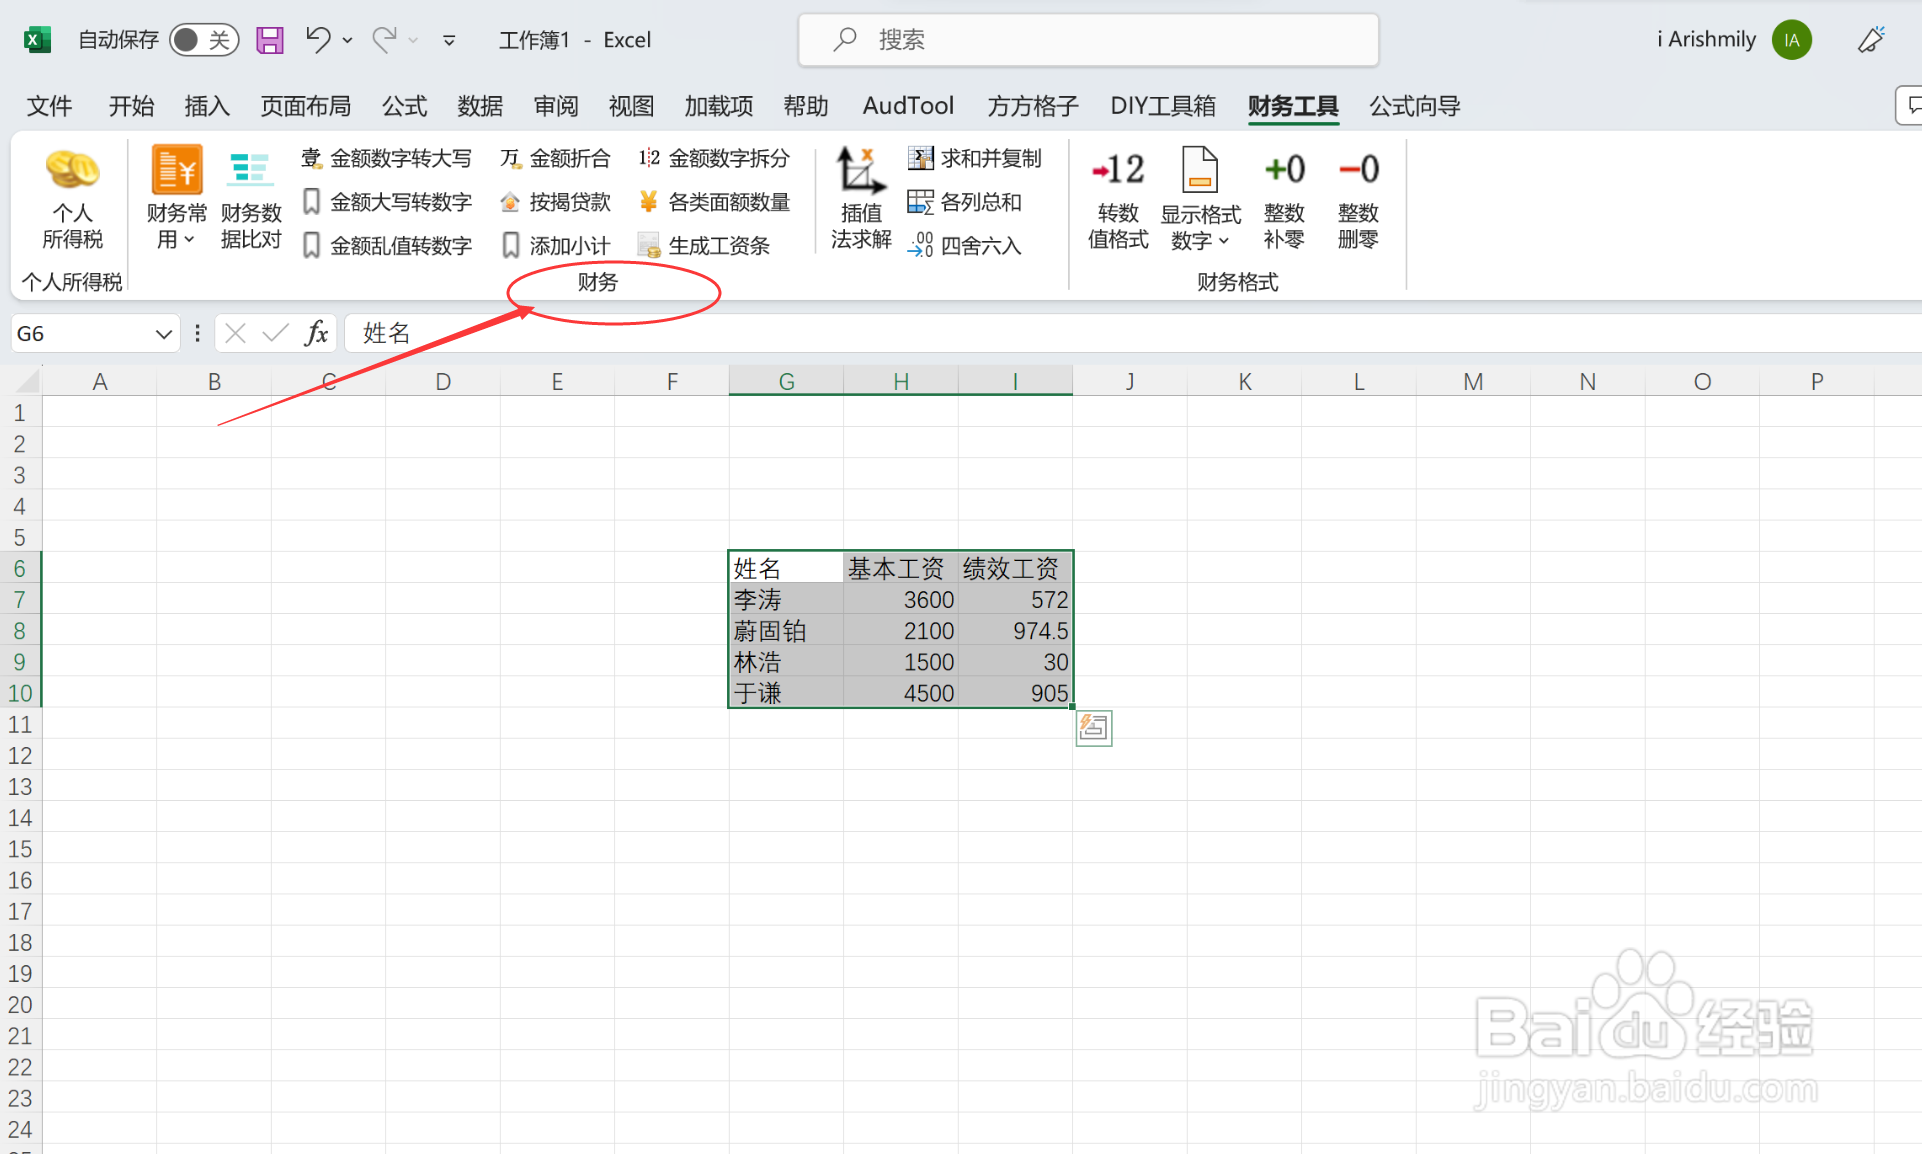Image resolution: width=1922 pixels, height=1154 pixels.
Task: Open the DIY工具箱 tab
Action: [x=1163, y=106]
